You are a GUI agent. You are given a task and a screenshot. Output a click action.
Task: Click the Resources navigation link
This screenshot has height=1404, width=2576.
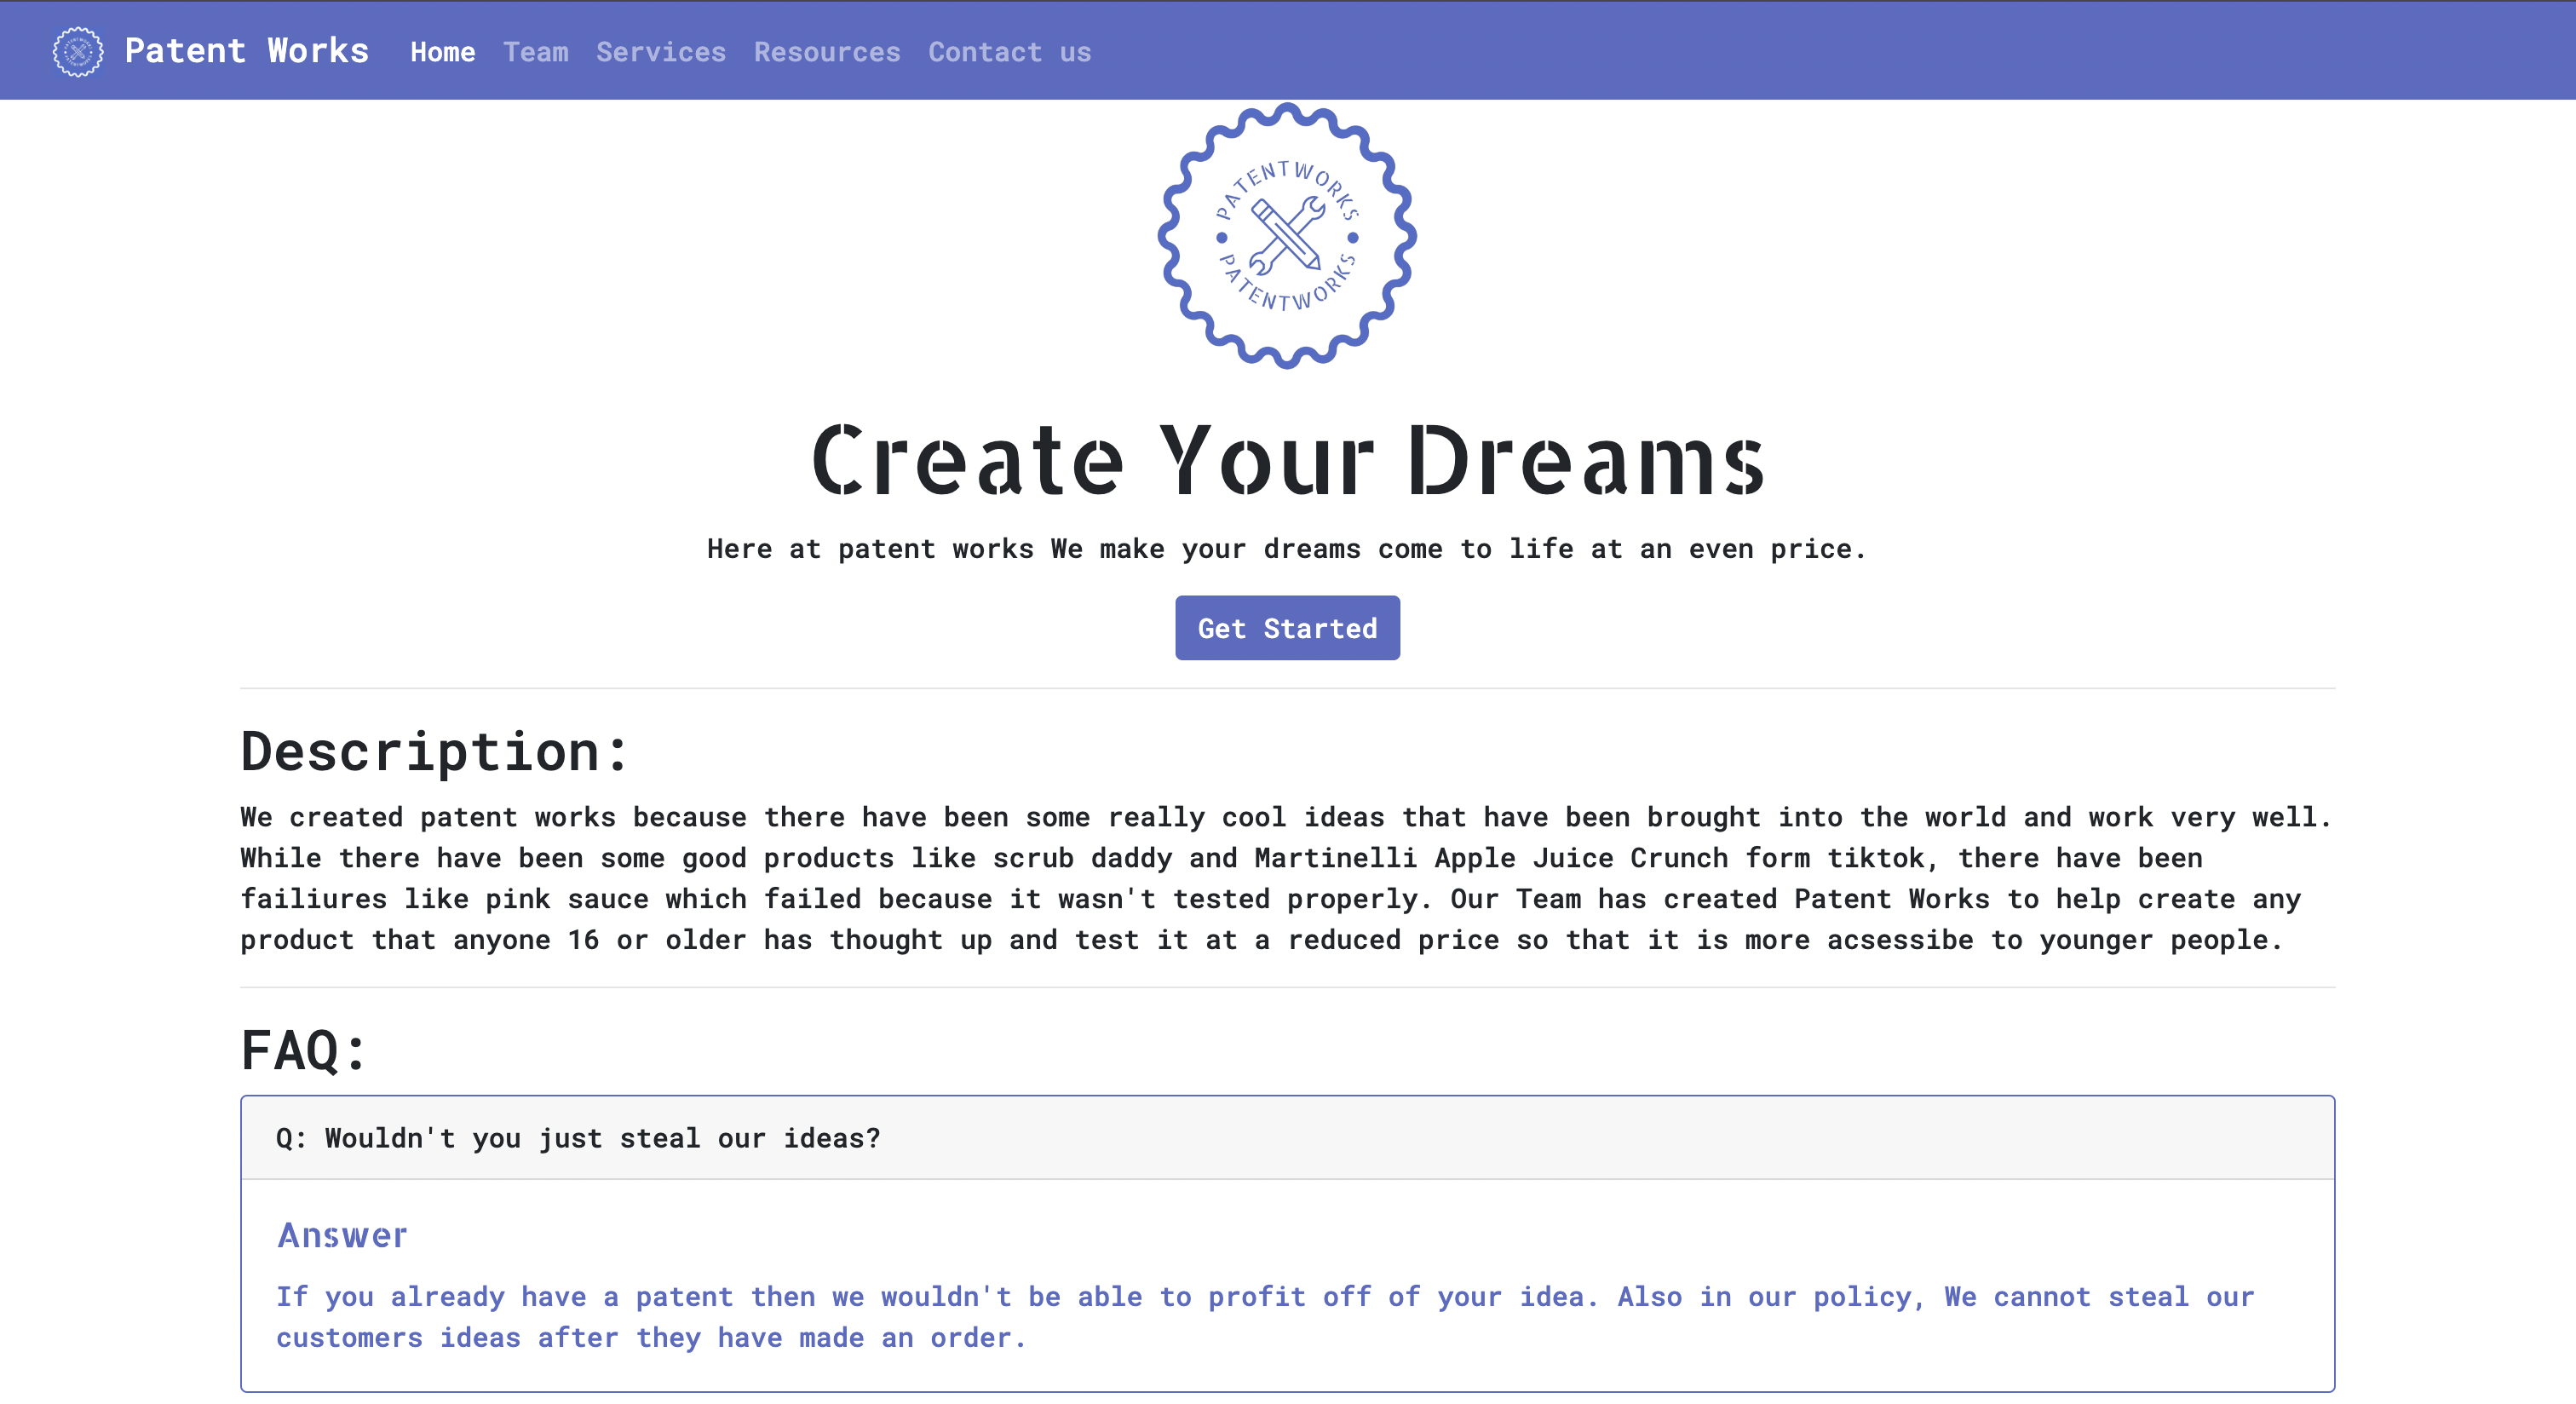[x=826, y=52]
